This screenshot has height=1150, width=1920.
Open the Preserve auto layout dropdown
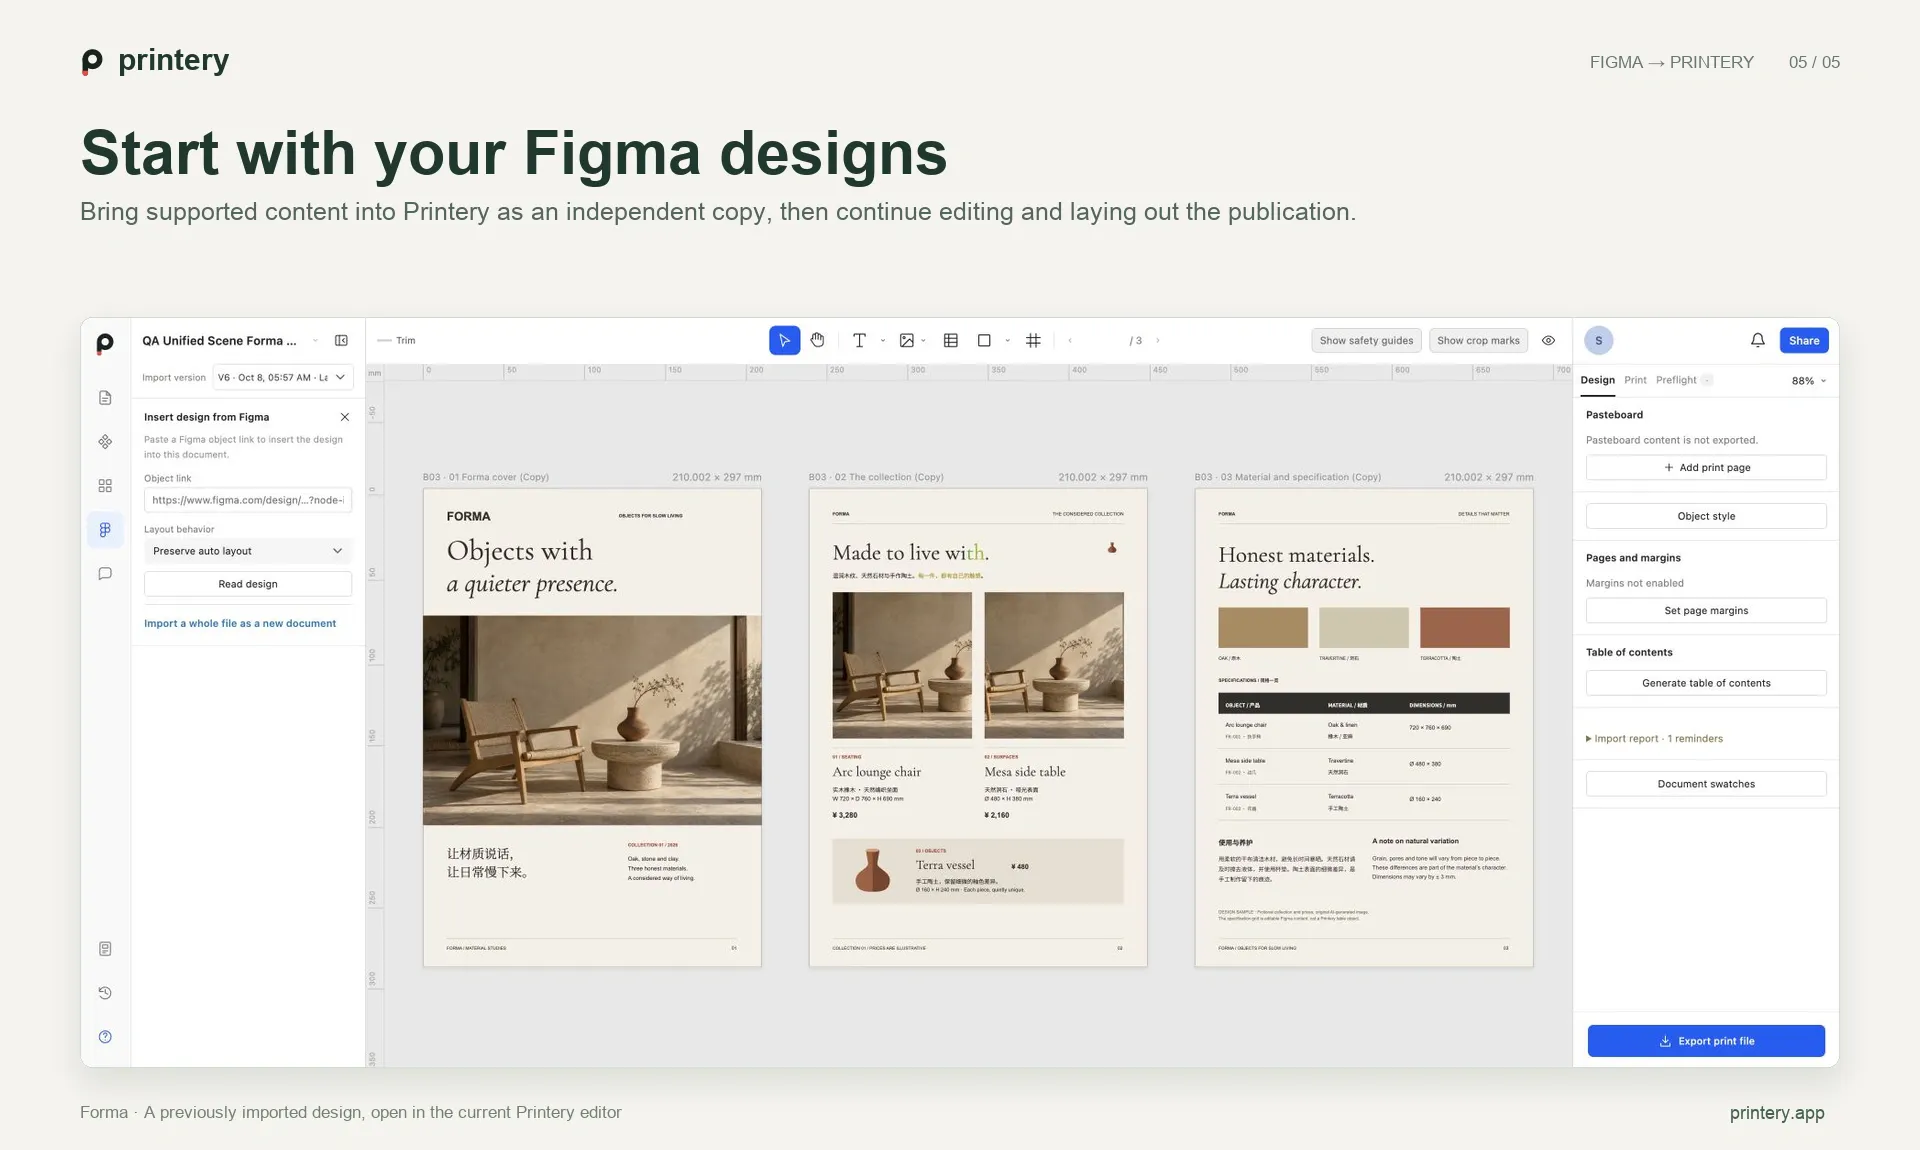coord(248,551)
